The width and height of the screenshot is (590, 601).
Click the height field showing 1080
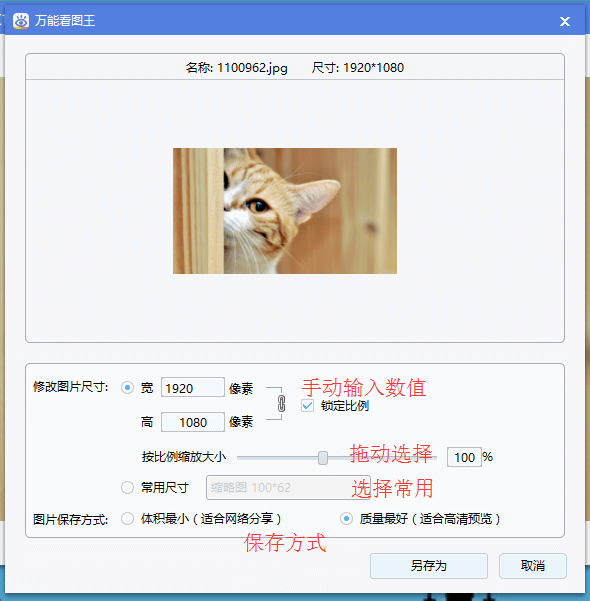[x=193, y=422]
